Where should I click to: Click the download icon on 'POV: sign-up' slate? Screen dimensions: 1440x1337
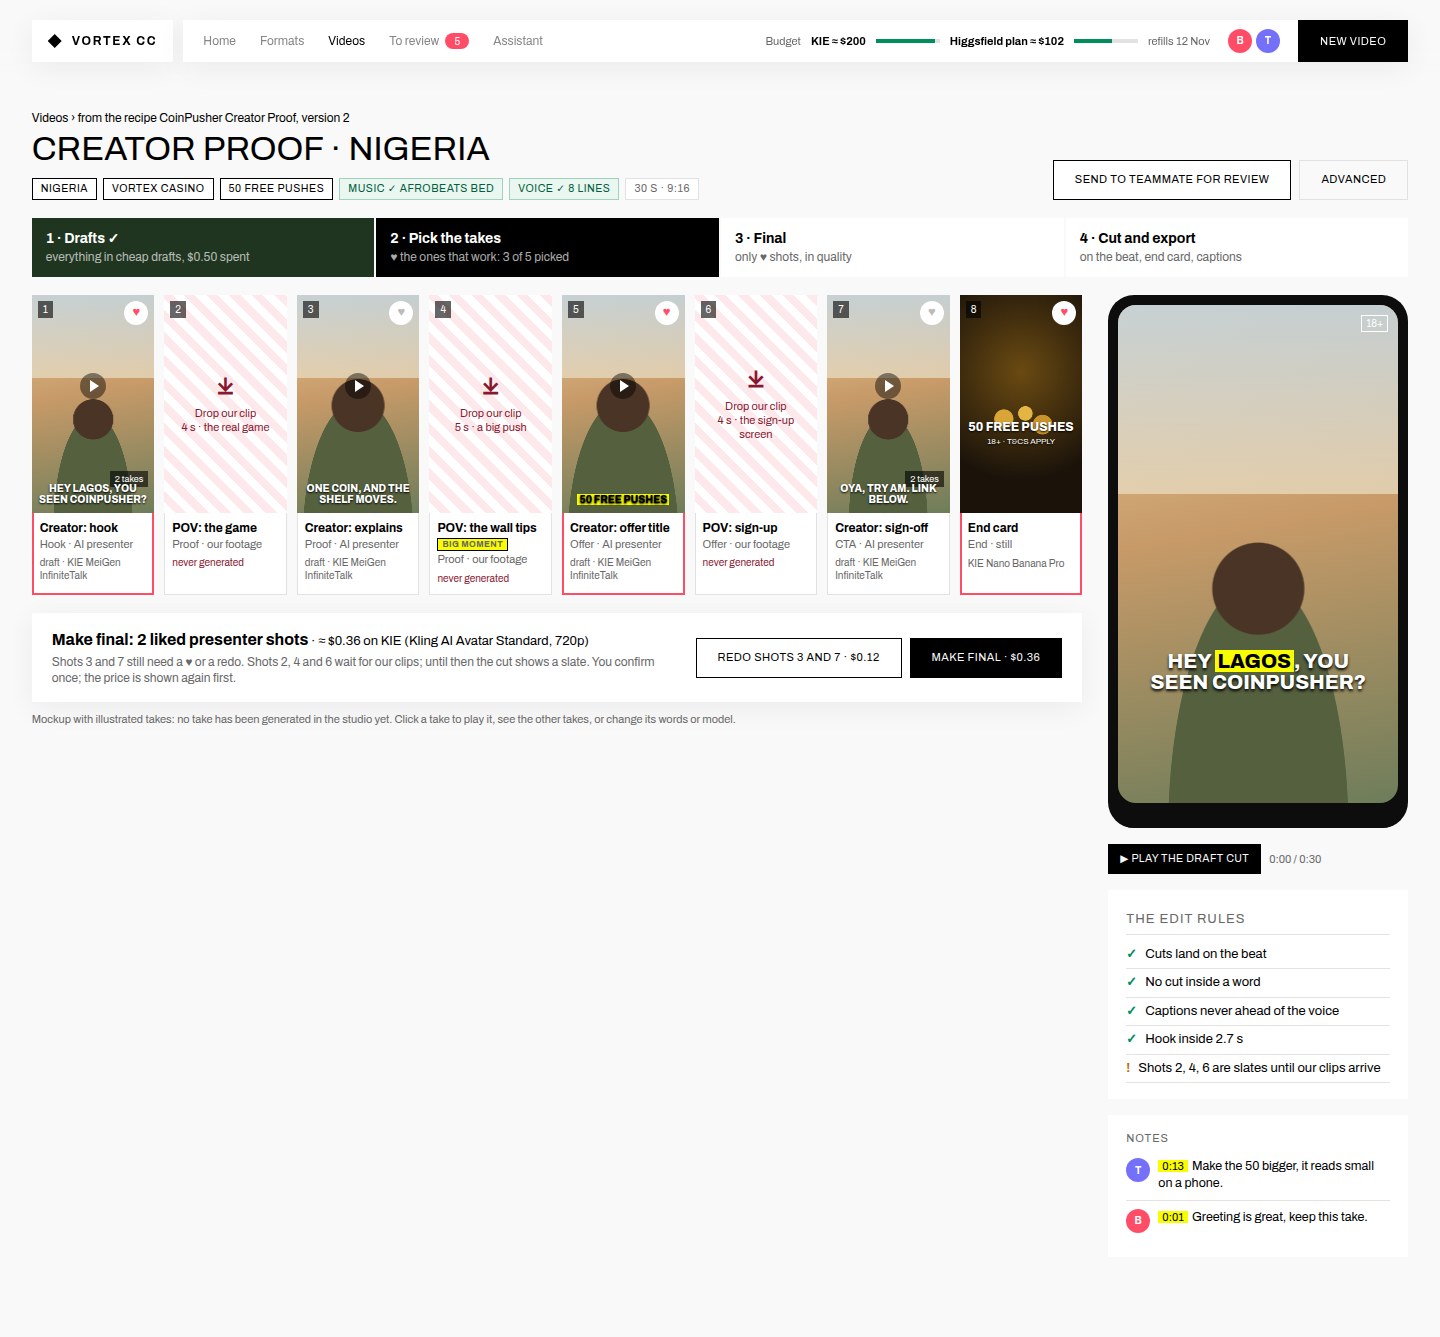[x=756, y=379]
